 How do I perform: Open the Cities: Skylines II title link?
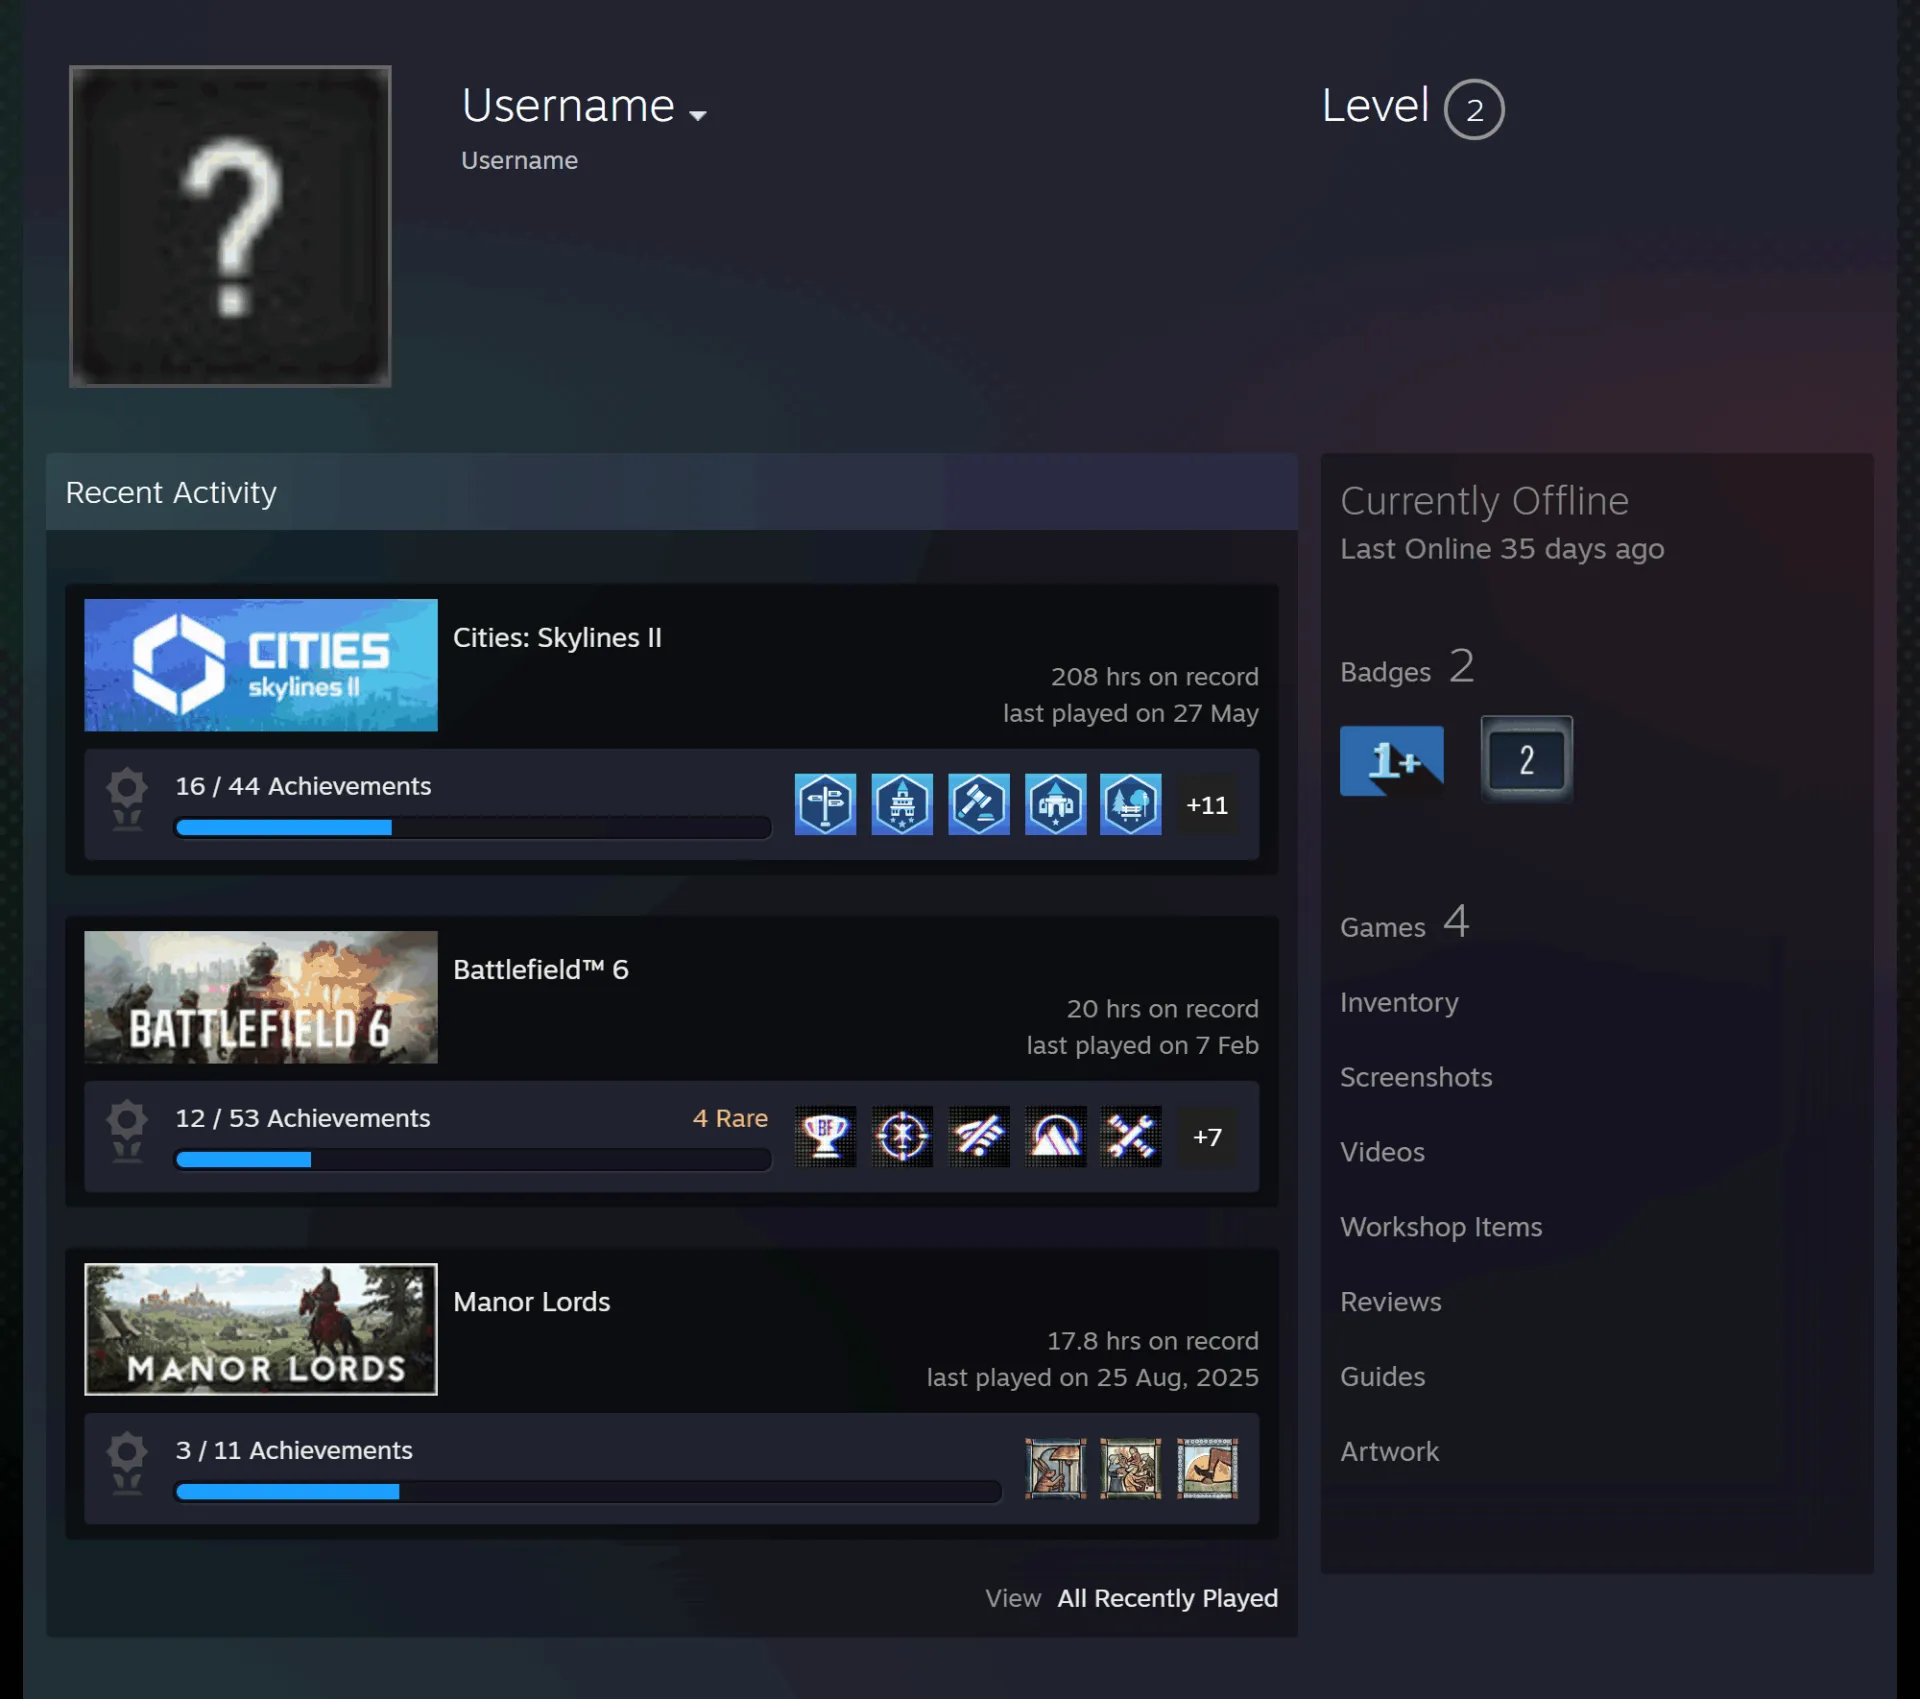pos(557,637)
